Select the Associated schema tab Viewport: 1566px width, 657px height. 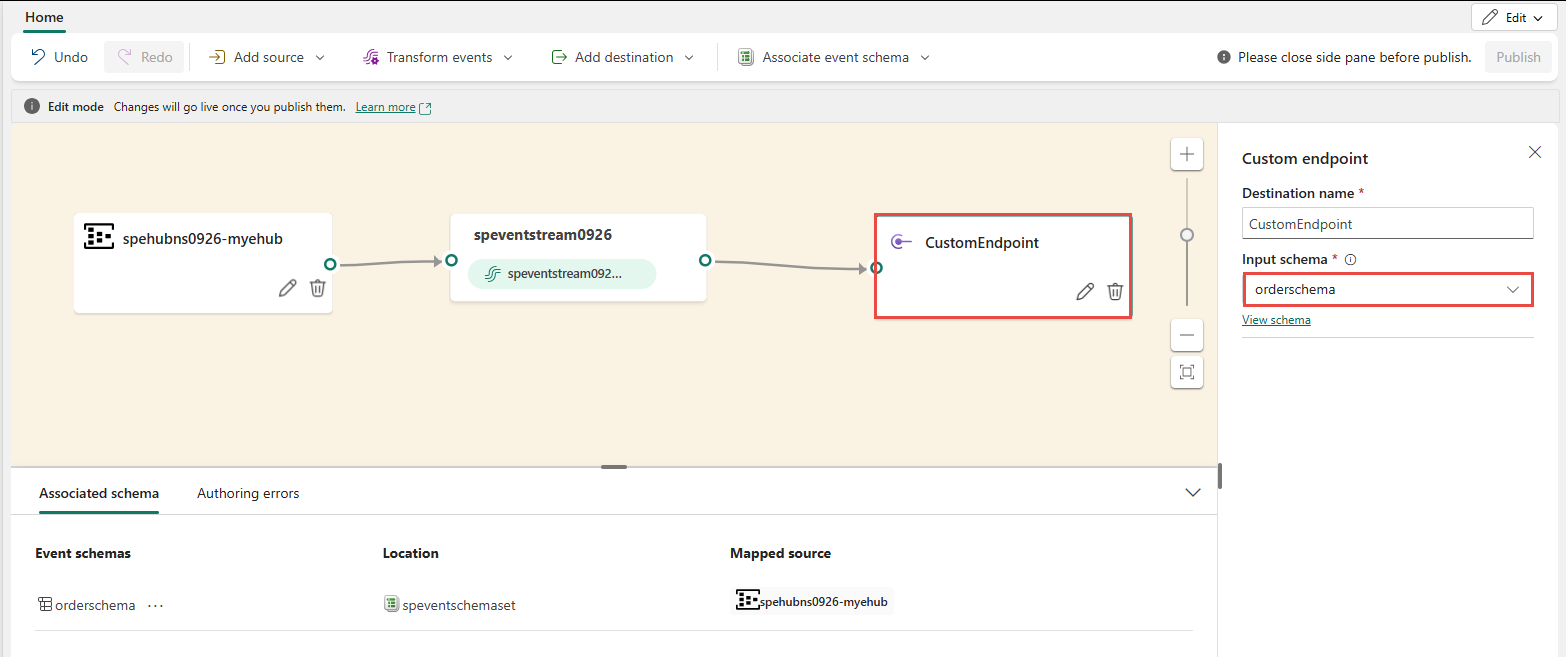click(99, 493)
